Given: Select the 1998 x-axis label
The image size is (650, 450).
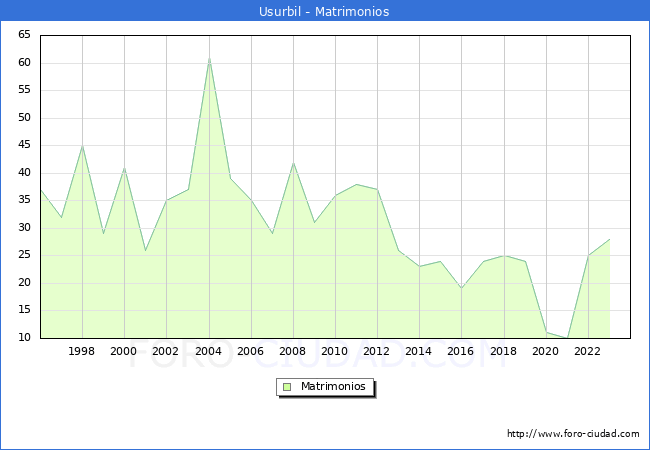Looking at the screenshot, I should 82,351.
